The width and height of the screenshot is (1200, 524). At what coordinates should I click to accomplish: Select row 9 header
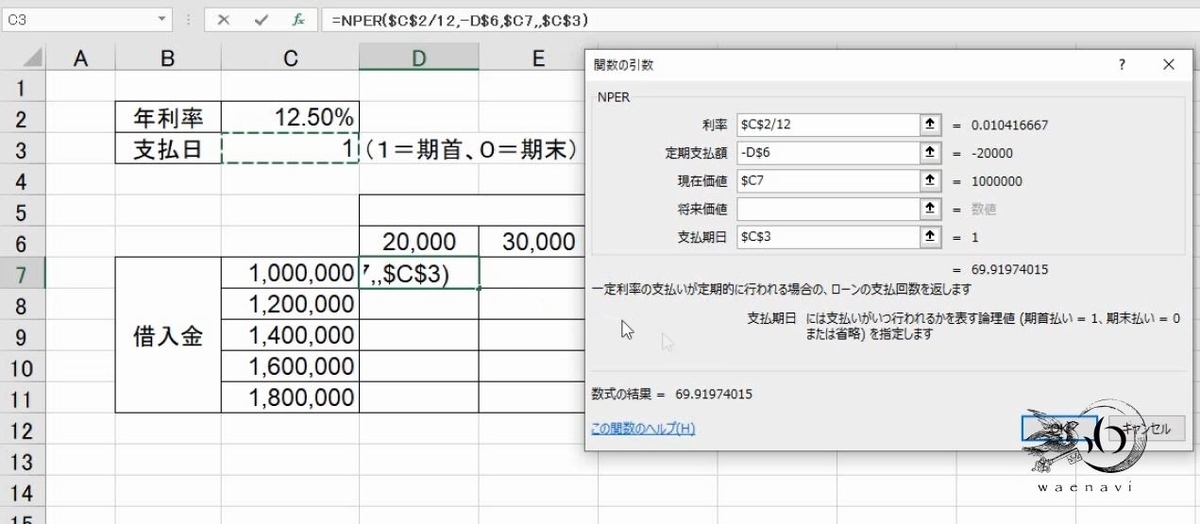[22, 335]
